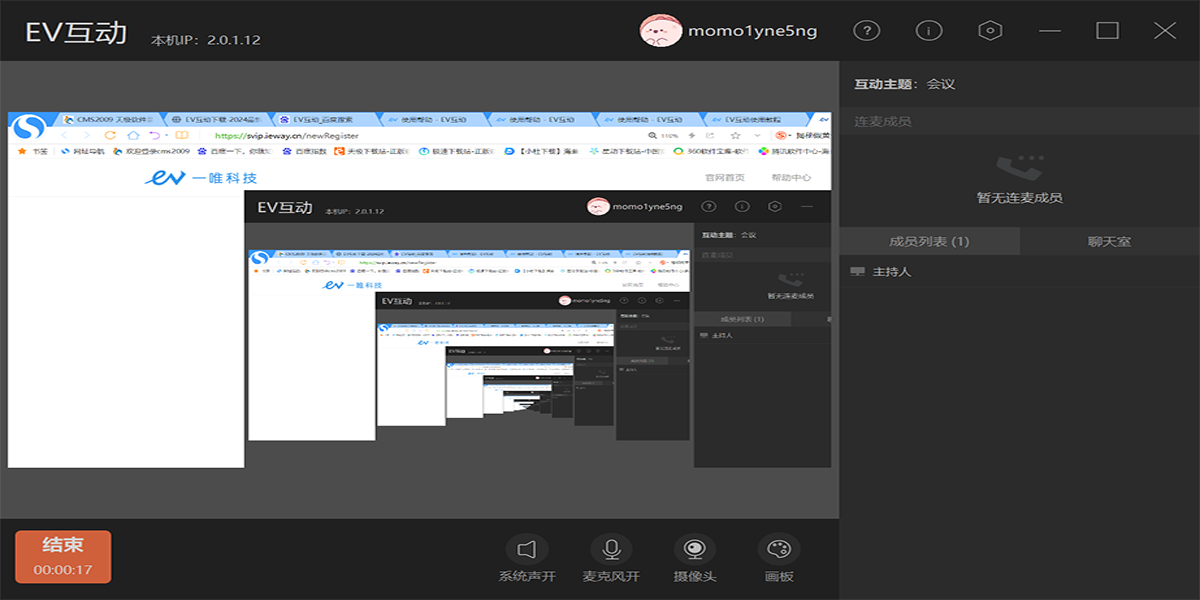Switch to the 成员列表 (1) tab
This screenshot has height=600, width=1200.
pyautogui.click(x=929, y=241)
